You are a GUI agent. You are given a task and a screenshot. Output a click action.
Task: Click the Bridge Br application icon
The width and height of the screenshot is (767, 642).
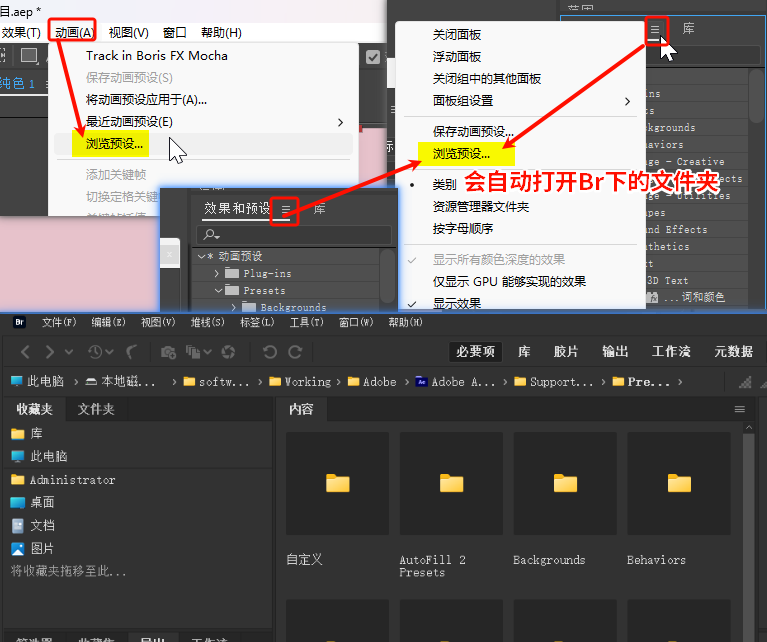[x=19, y=322]
